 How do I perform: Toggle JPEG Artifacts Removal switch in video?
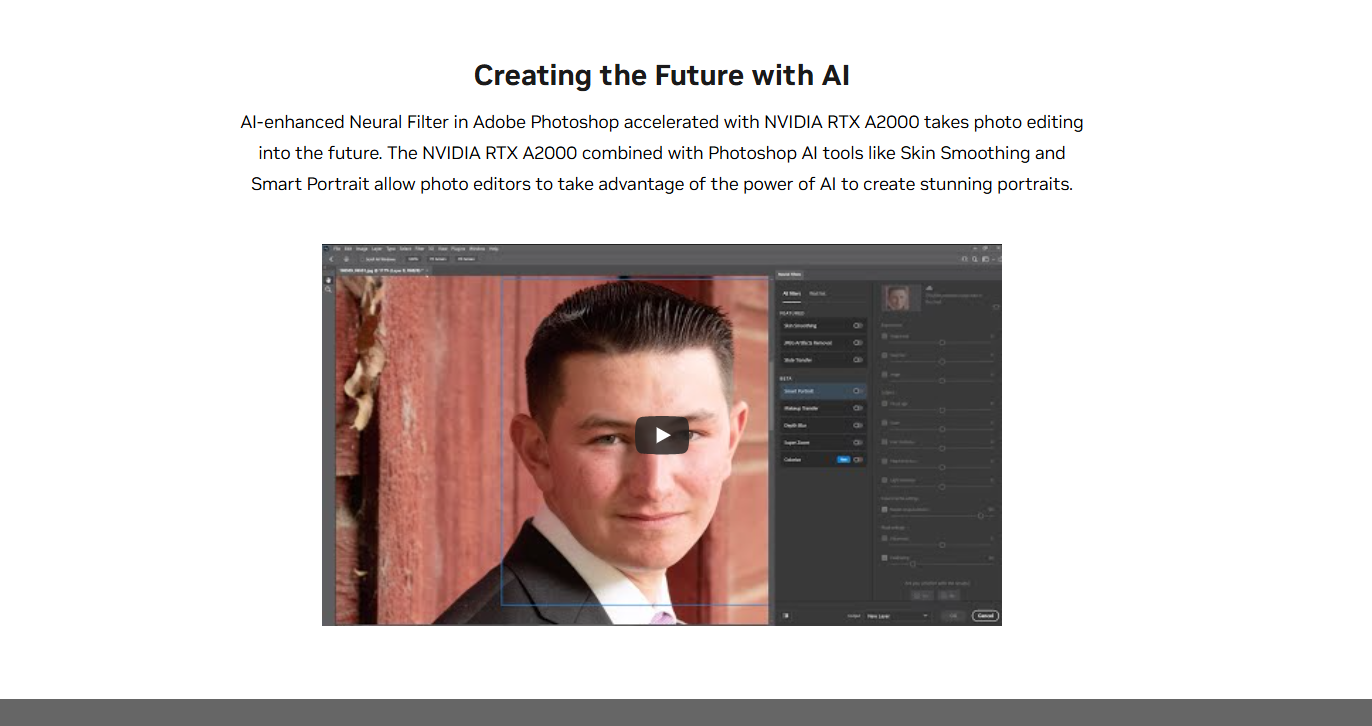tap(858, 342)
